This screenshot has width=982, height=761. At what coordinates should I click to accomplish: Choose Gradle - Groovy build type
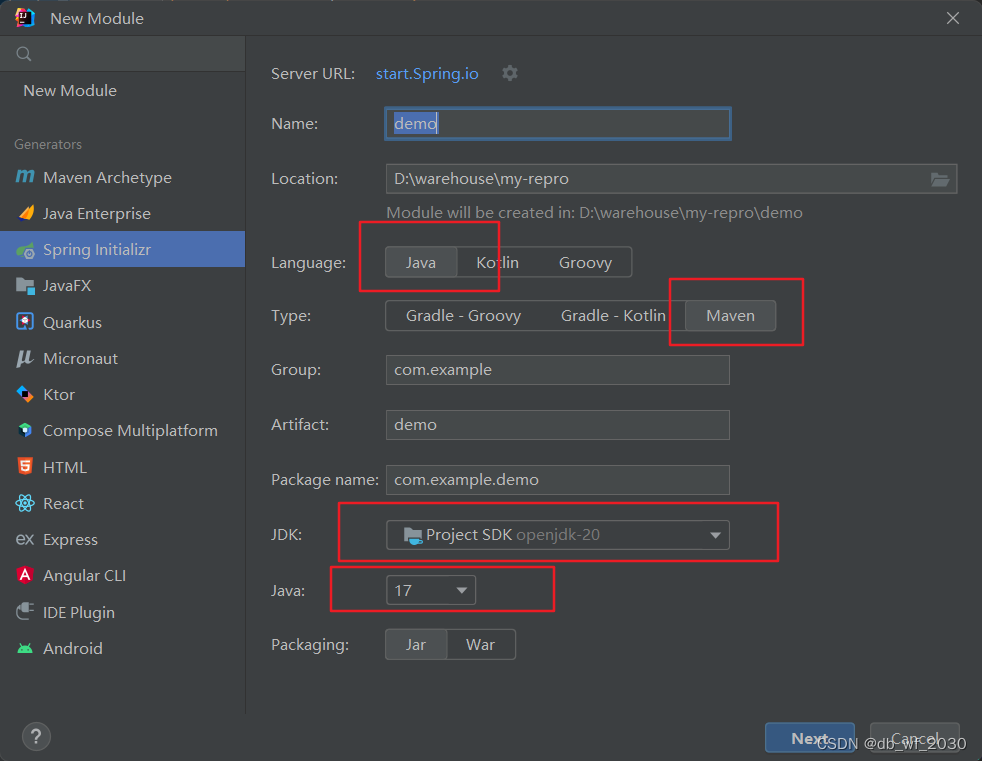(463, 316)
